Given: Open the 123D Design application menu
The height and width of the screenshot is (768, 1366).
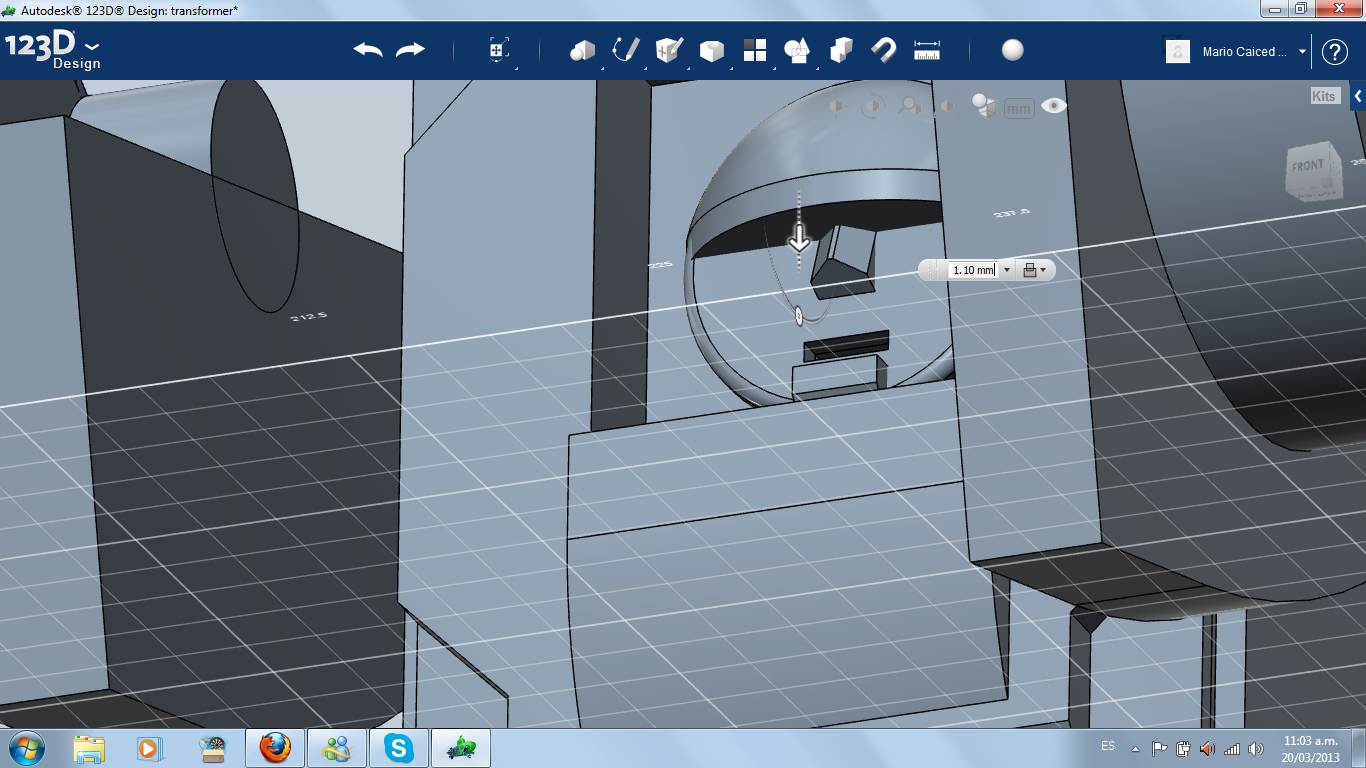Looking at the screenshot, I should (53, 51).
